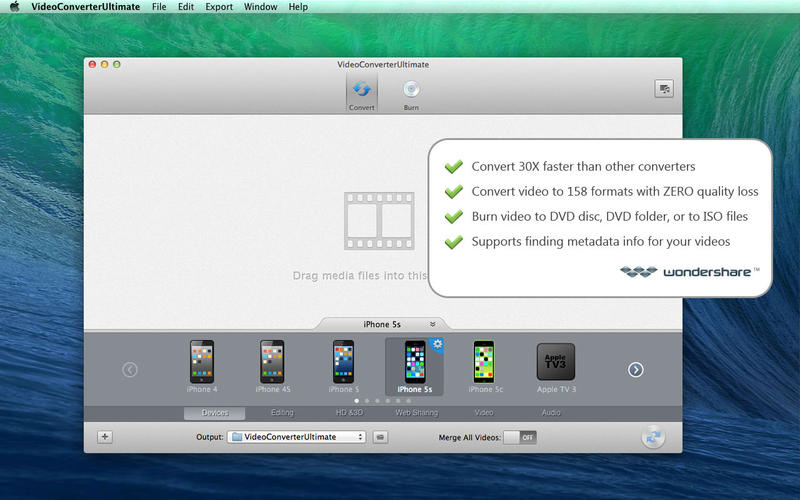The height and width of the screenshot is (500, 800).
Task: Switch to the Audio tab
Action: coord(551,413)
